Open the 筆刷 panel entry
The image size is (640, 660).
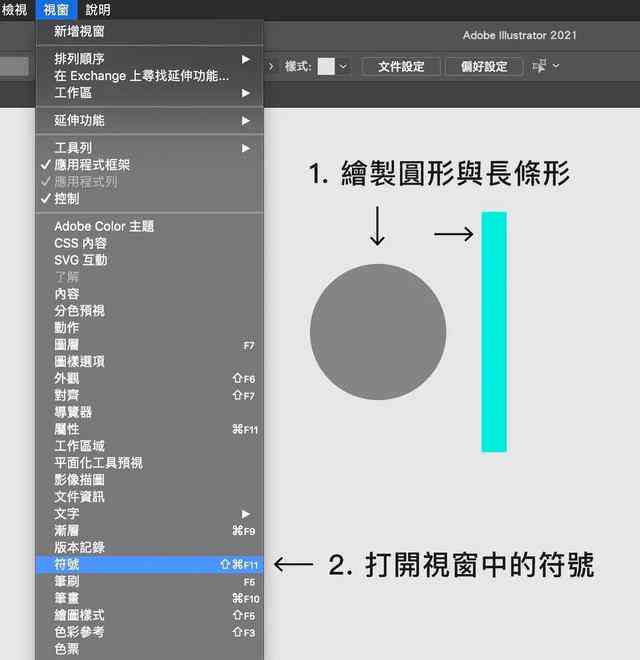pyautogui.click(x=149, y=581)
